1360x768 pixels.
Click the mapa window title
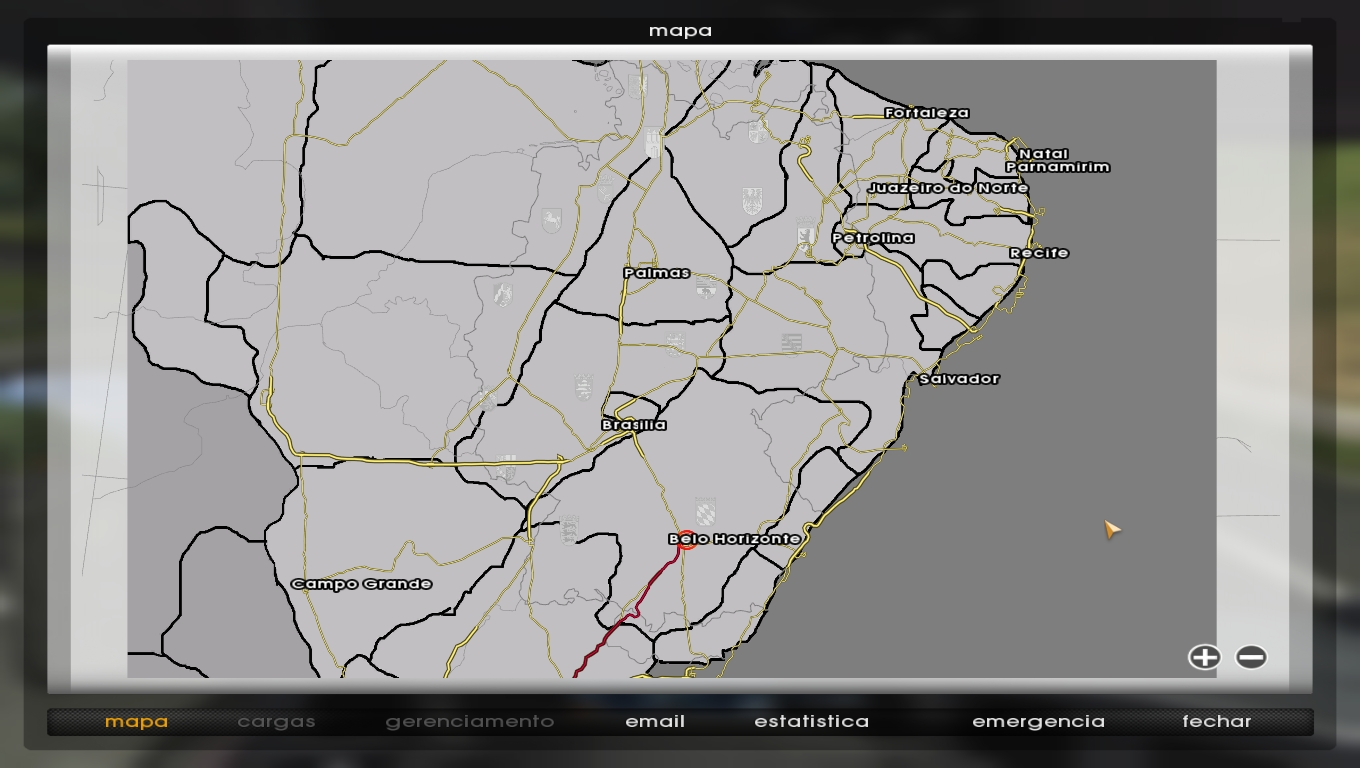click(680, 30)
